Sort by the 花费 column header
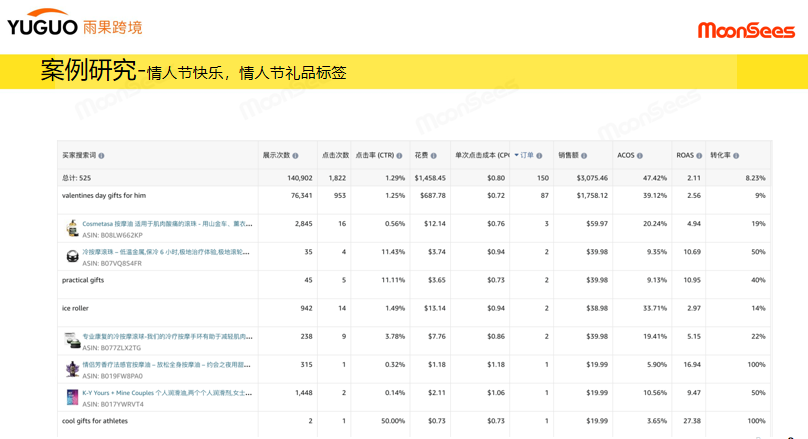808x439 pixels. tap(421, 155)
